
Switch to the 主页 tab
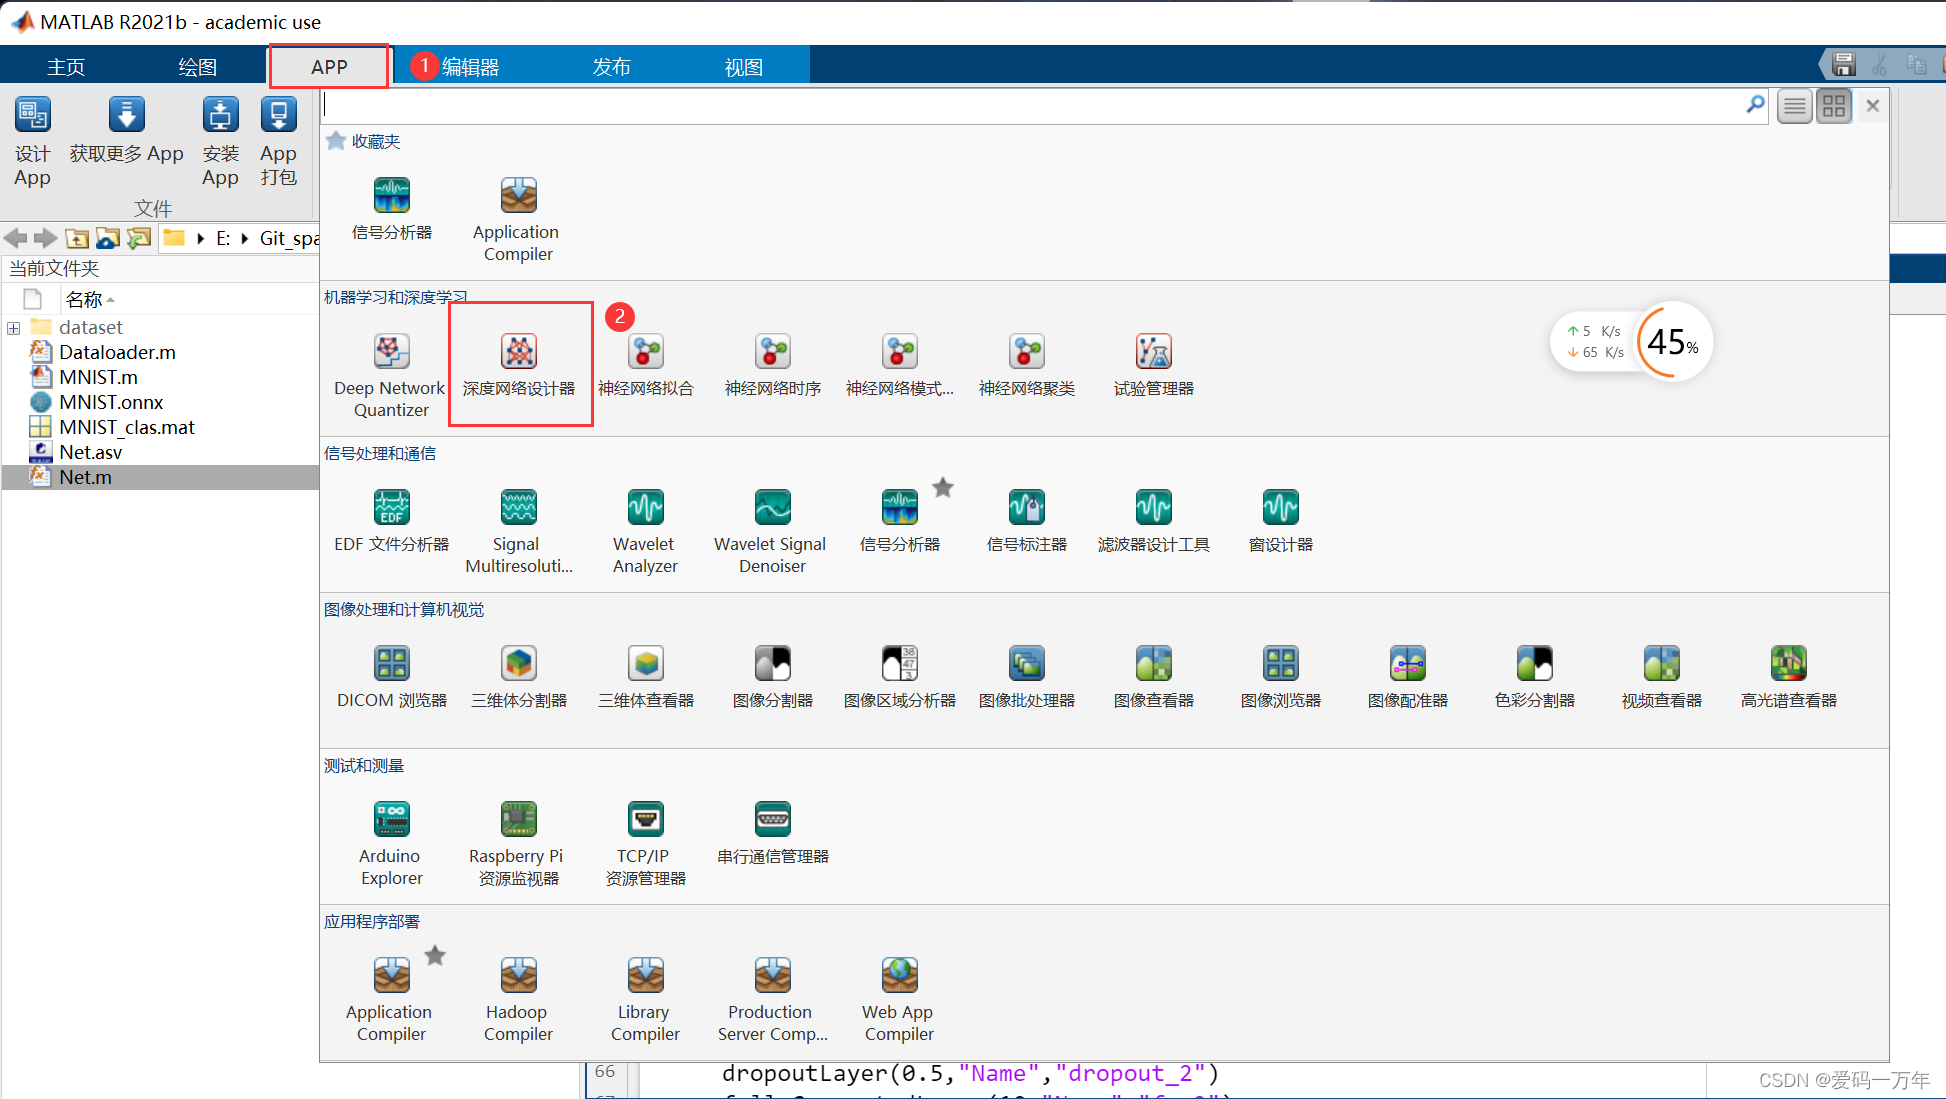point(66,67)
